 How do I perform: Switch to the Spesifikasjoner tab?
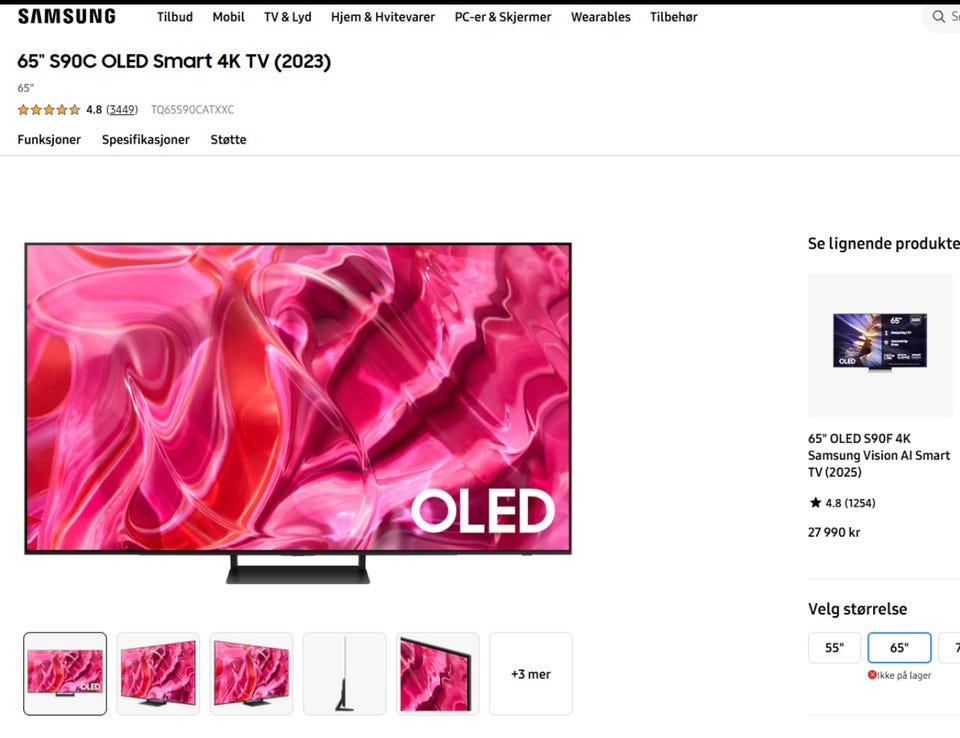point(146,140)
